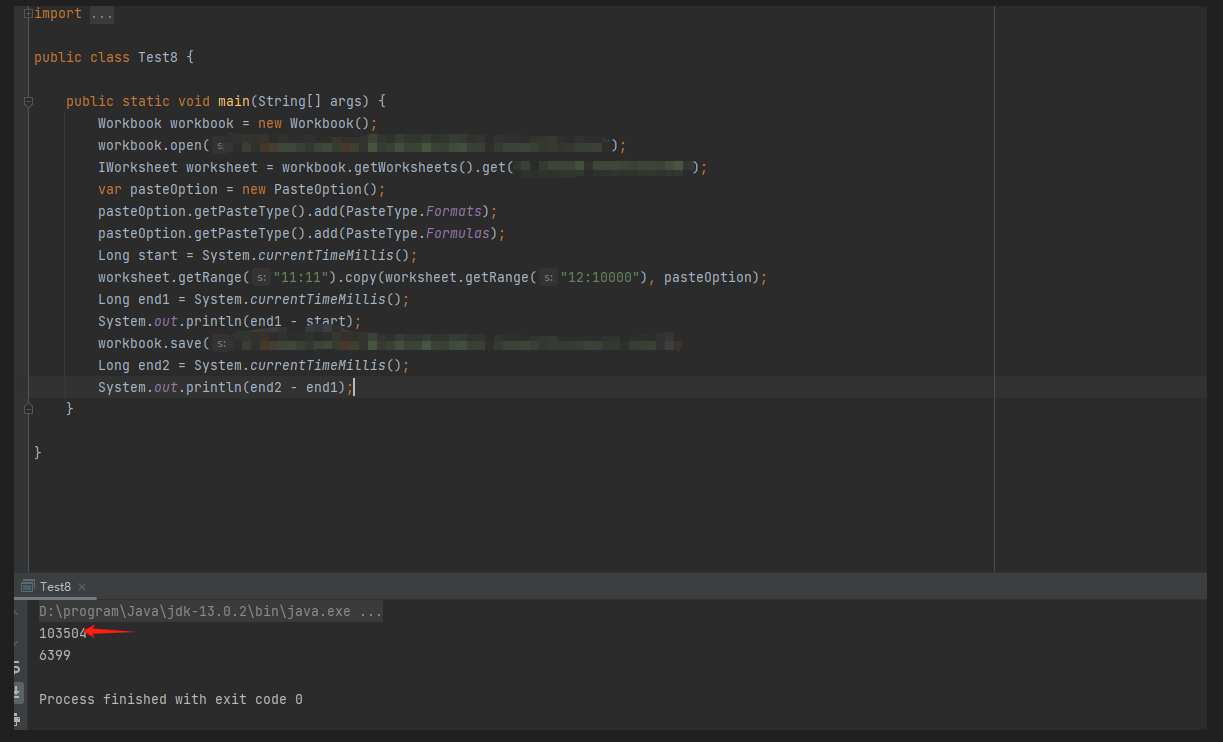Click the 'Long start' variable declaration
Screen dimensions: 1223x742
138,255
